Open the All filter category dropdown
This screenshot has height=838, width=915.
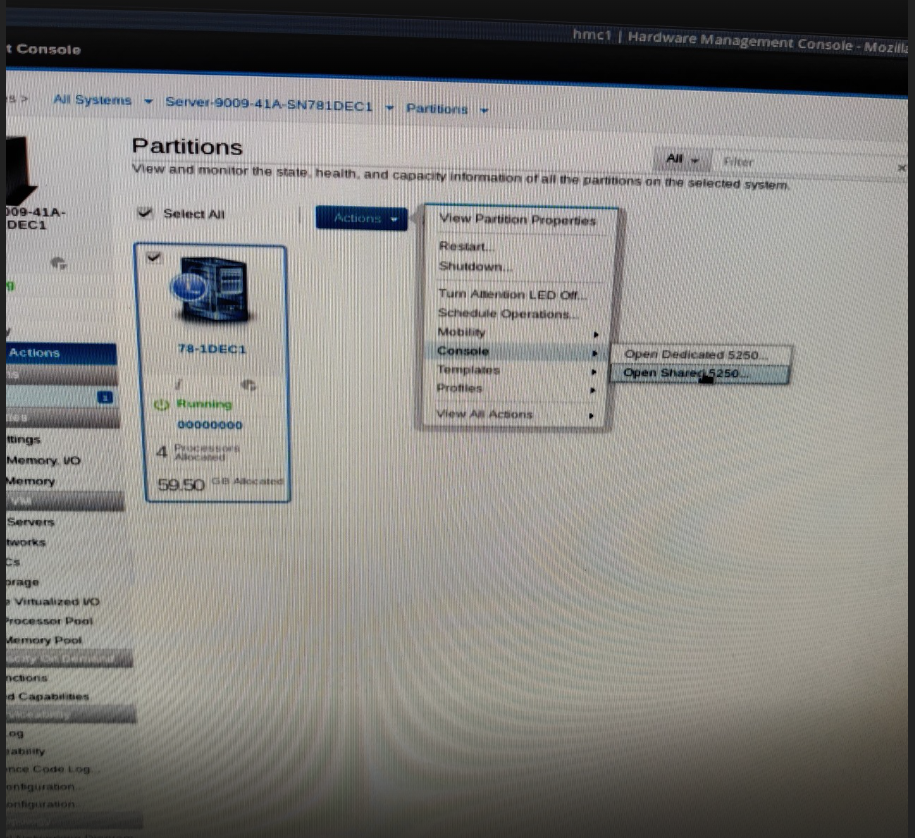(682, 159)
